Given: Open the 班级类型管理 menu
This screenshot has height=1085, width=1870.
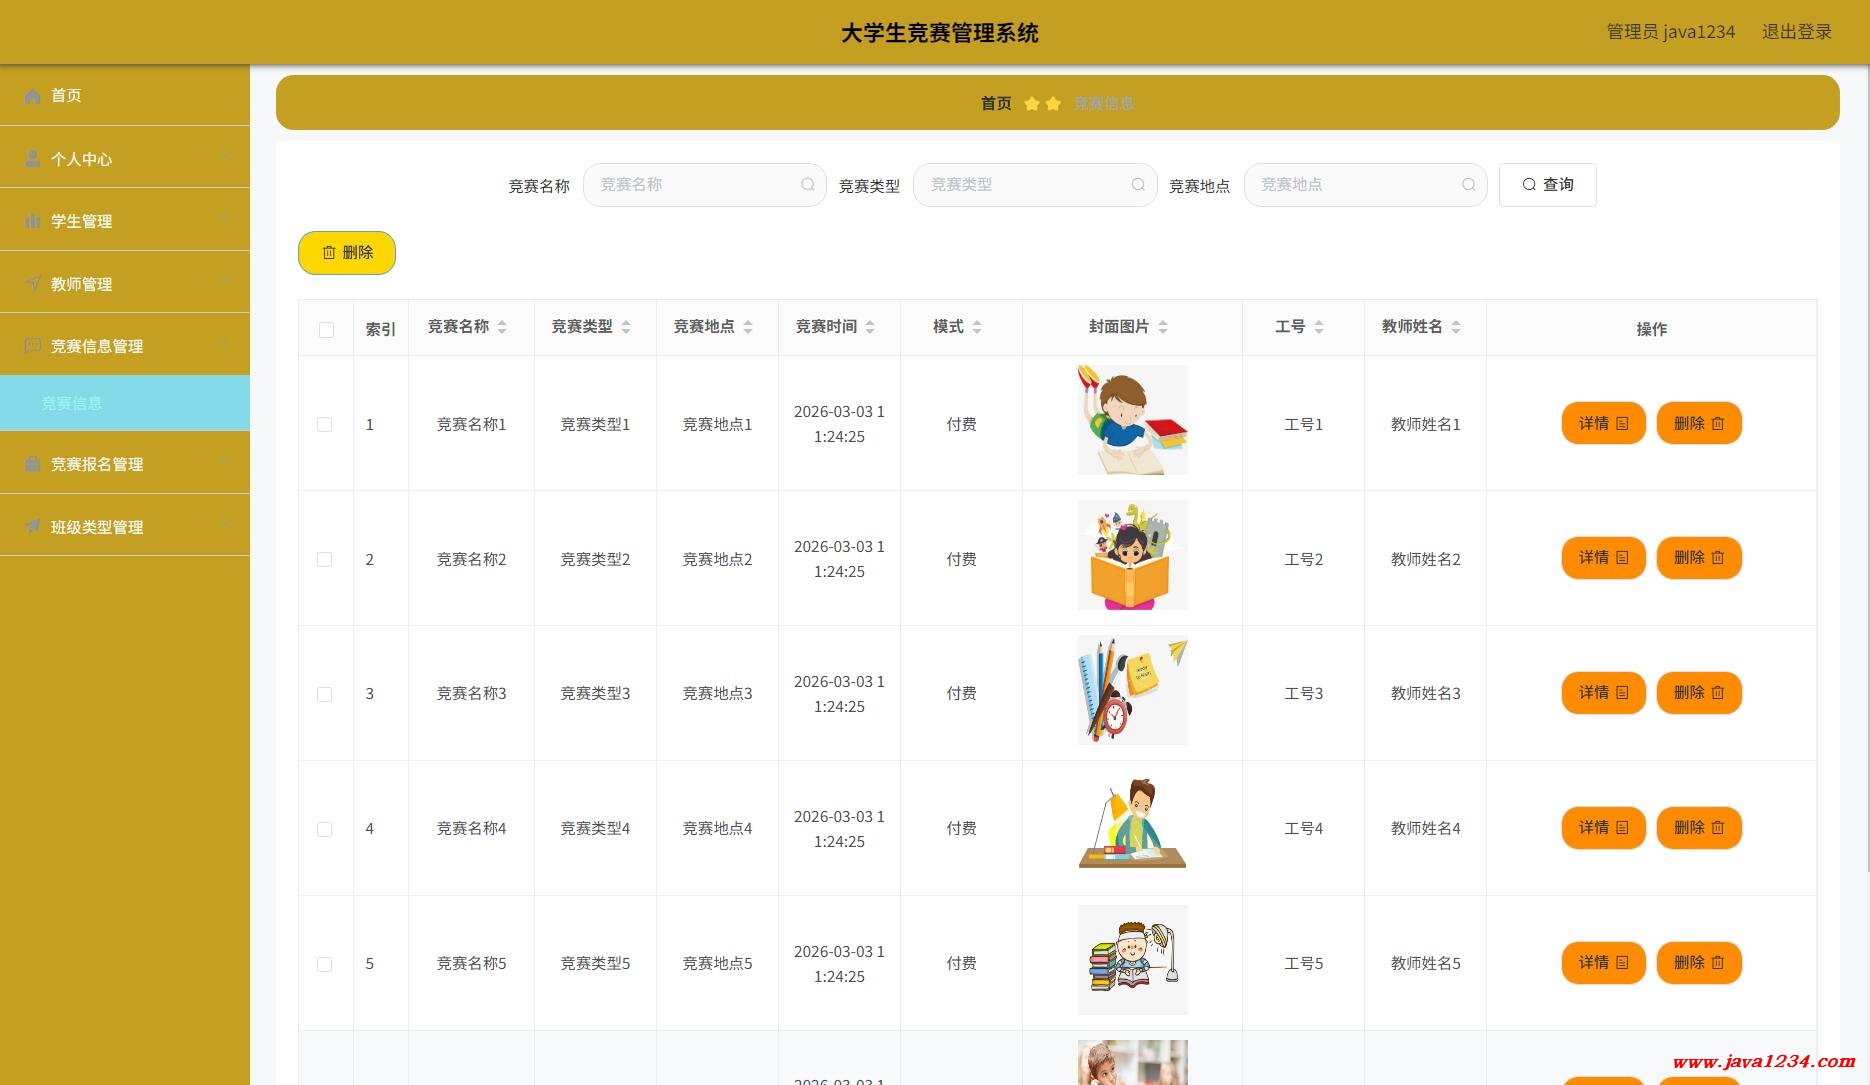Looking at the screenshot, I should (x=125, y=526).
